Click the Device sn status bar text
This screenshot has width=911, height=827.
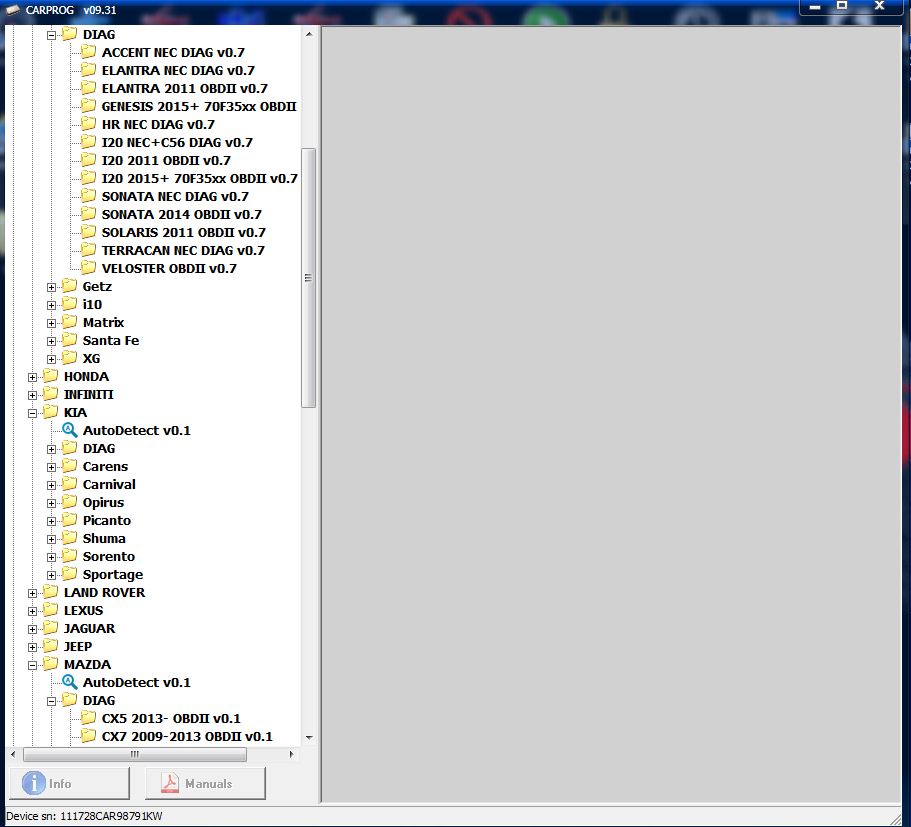[84, 816]
